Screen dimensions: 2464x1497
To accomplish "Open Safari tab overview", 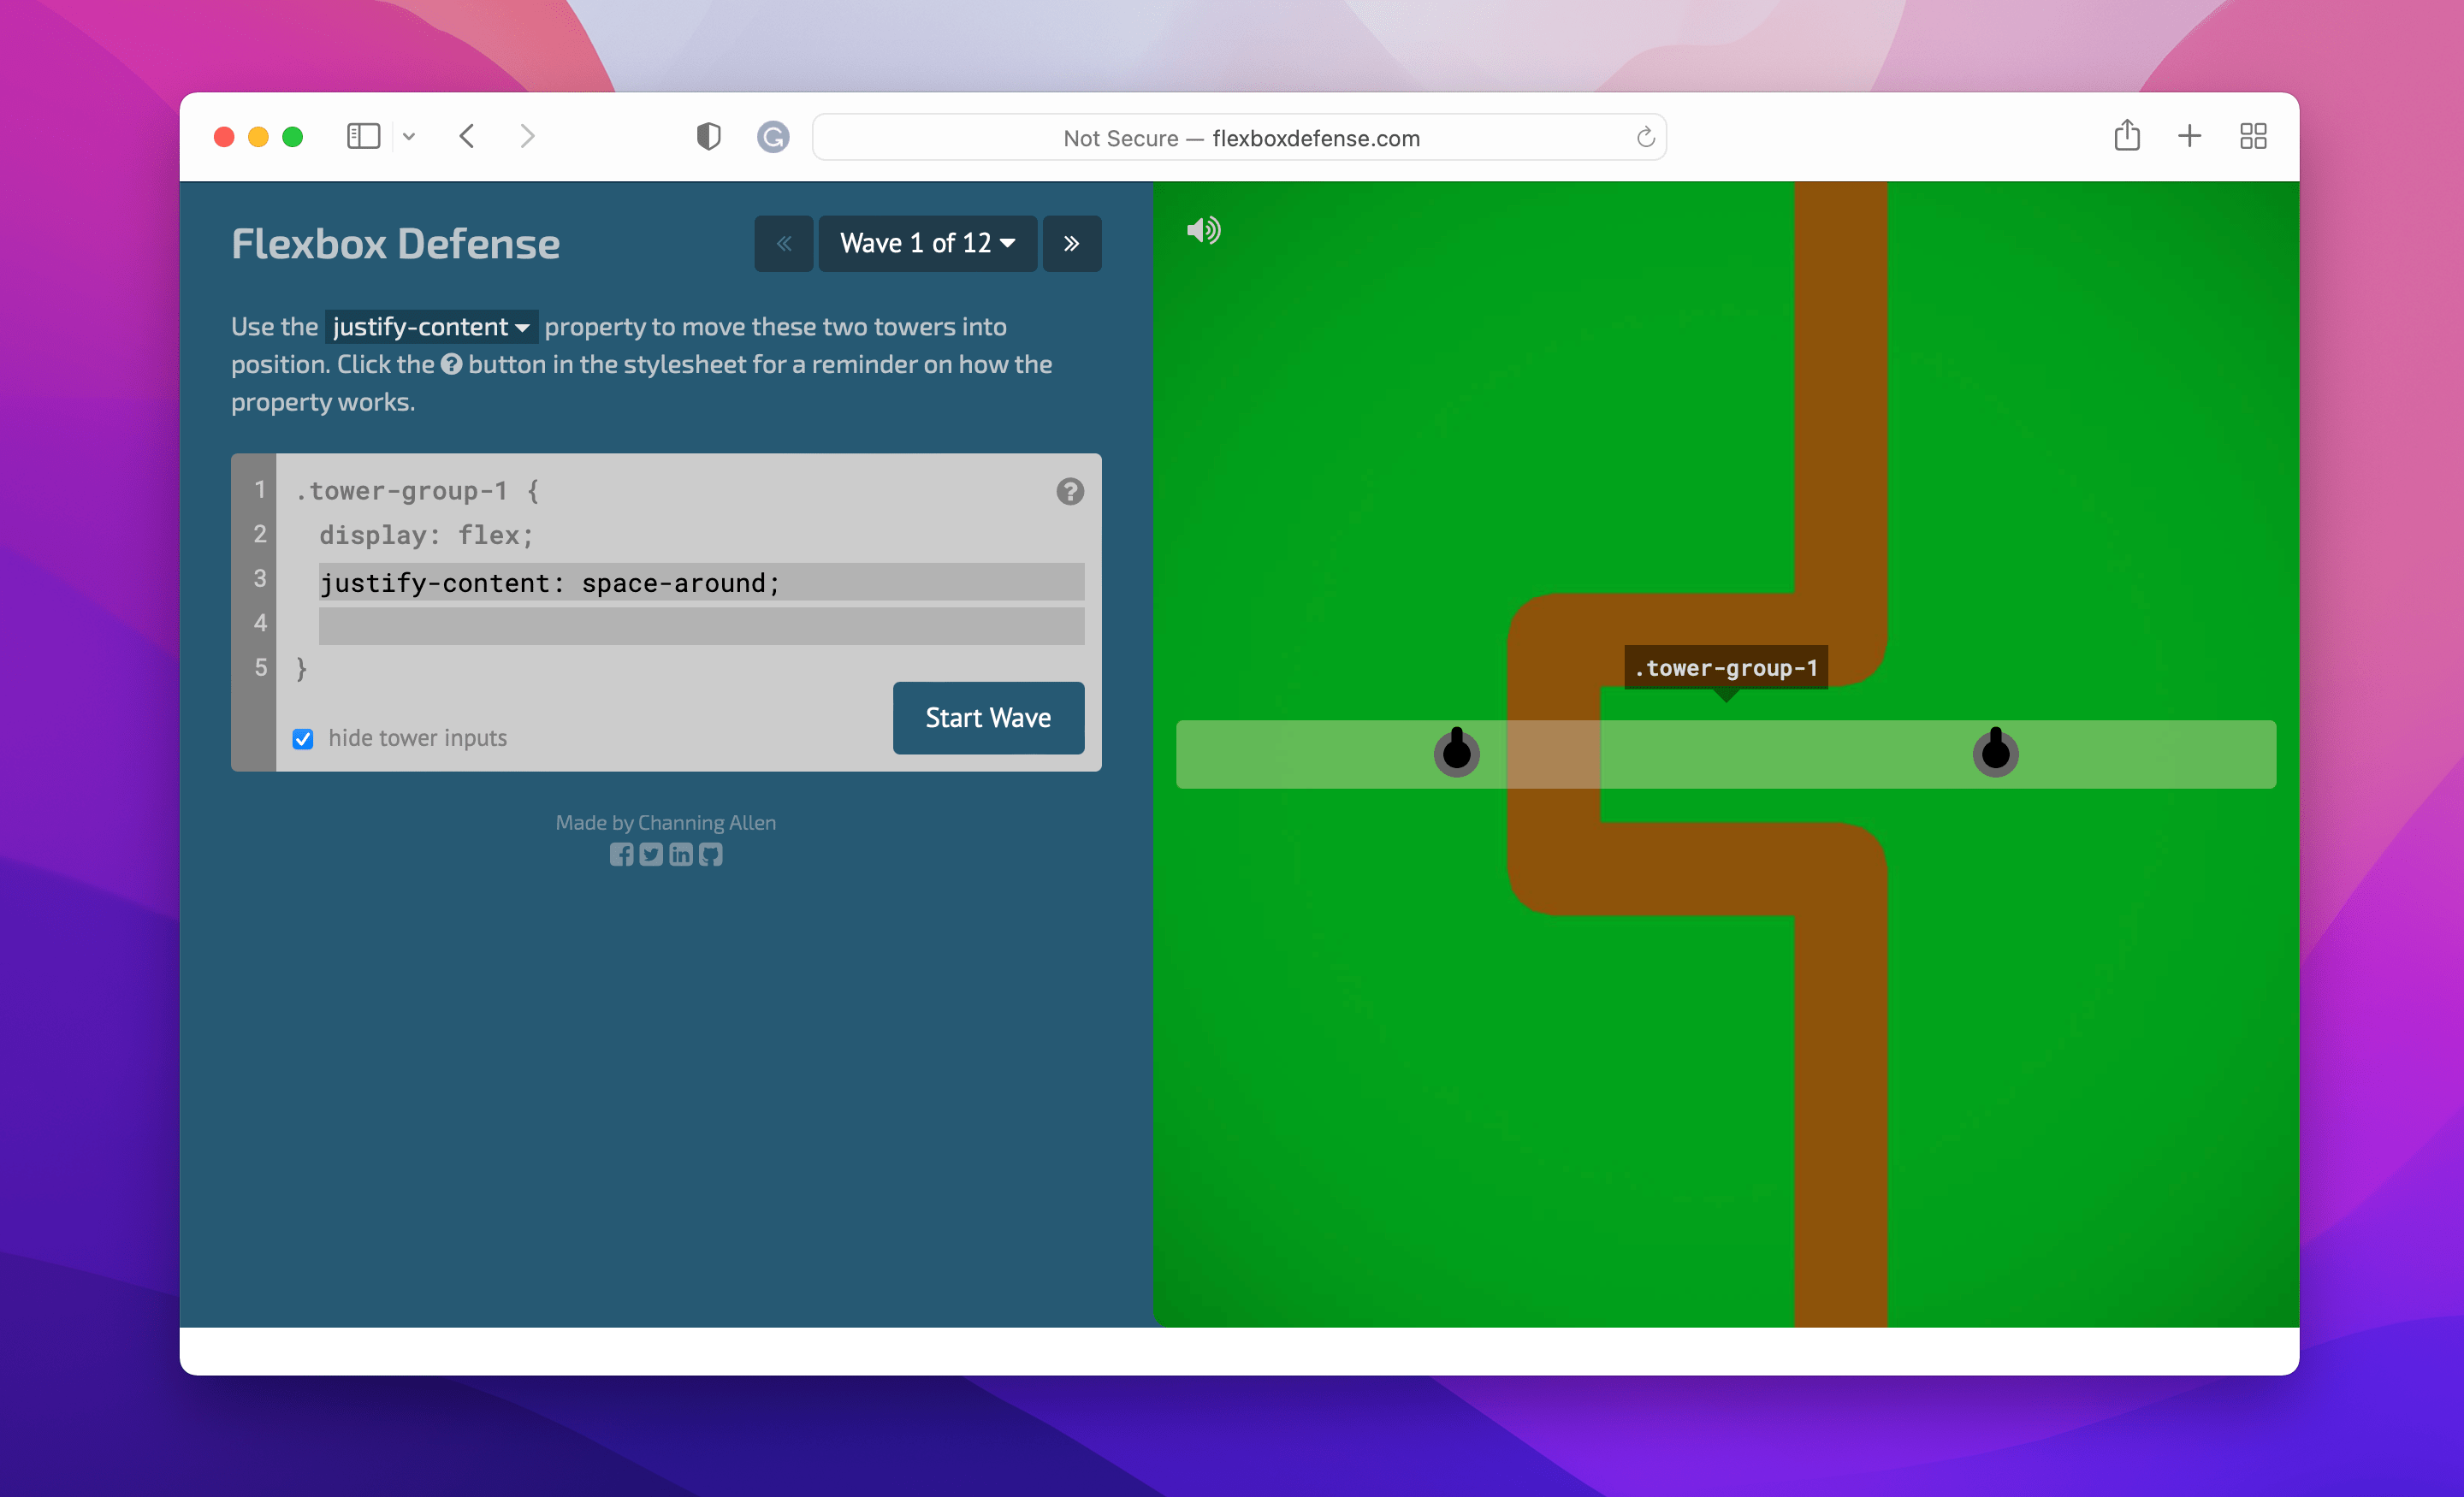I will [x=2253, y=136].
